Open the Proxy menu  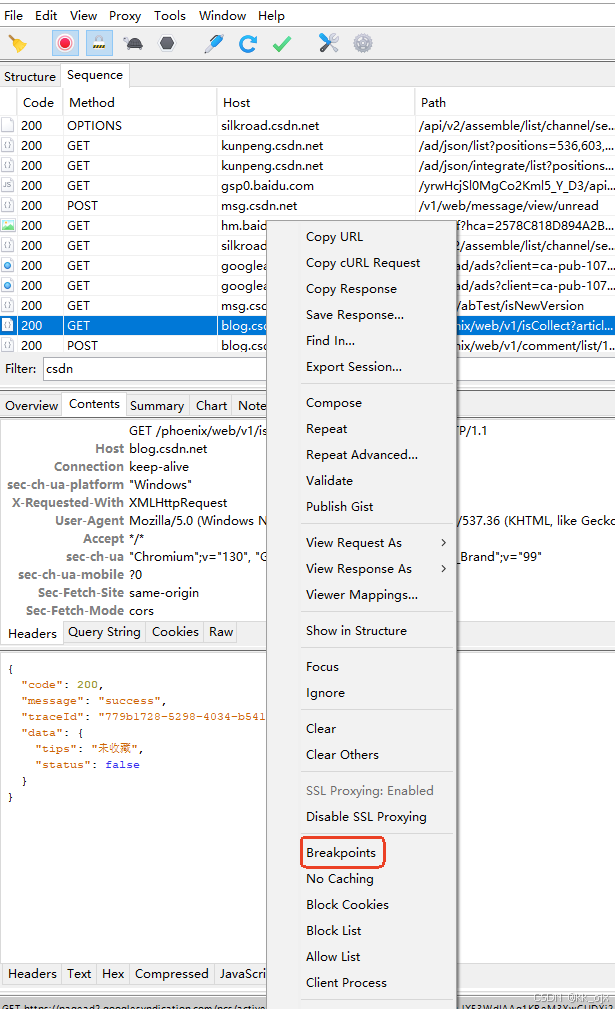tap(125, 15)
